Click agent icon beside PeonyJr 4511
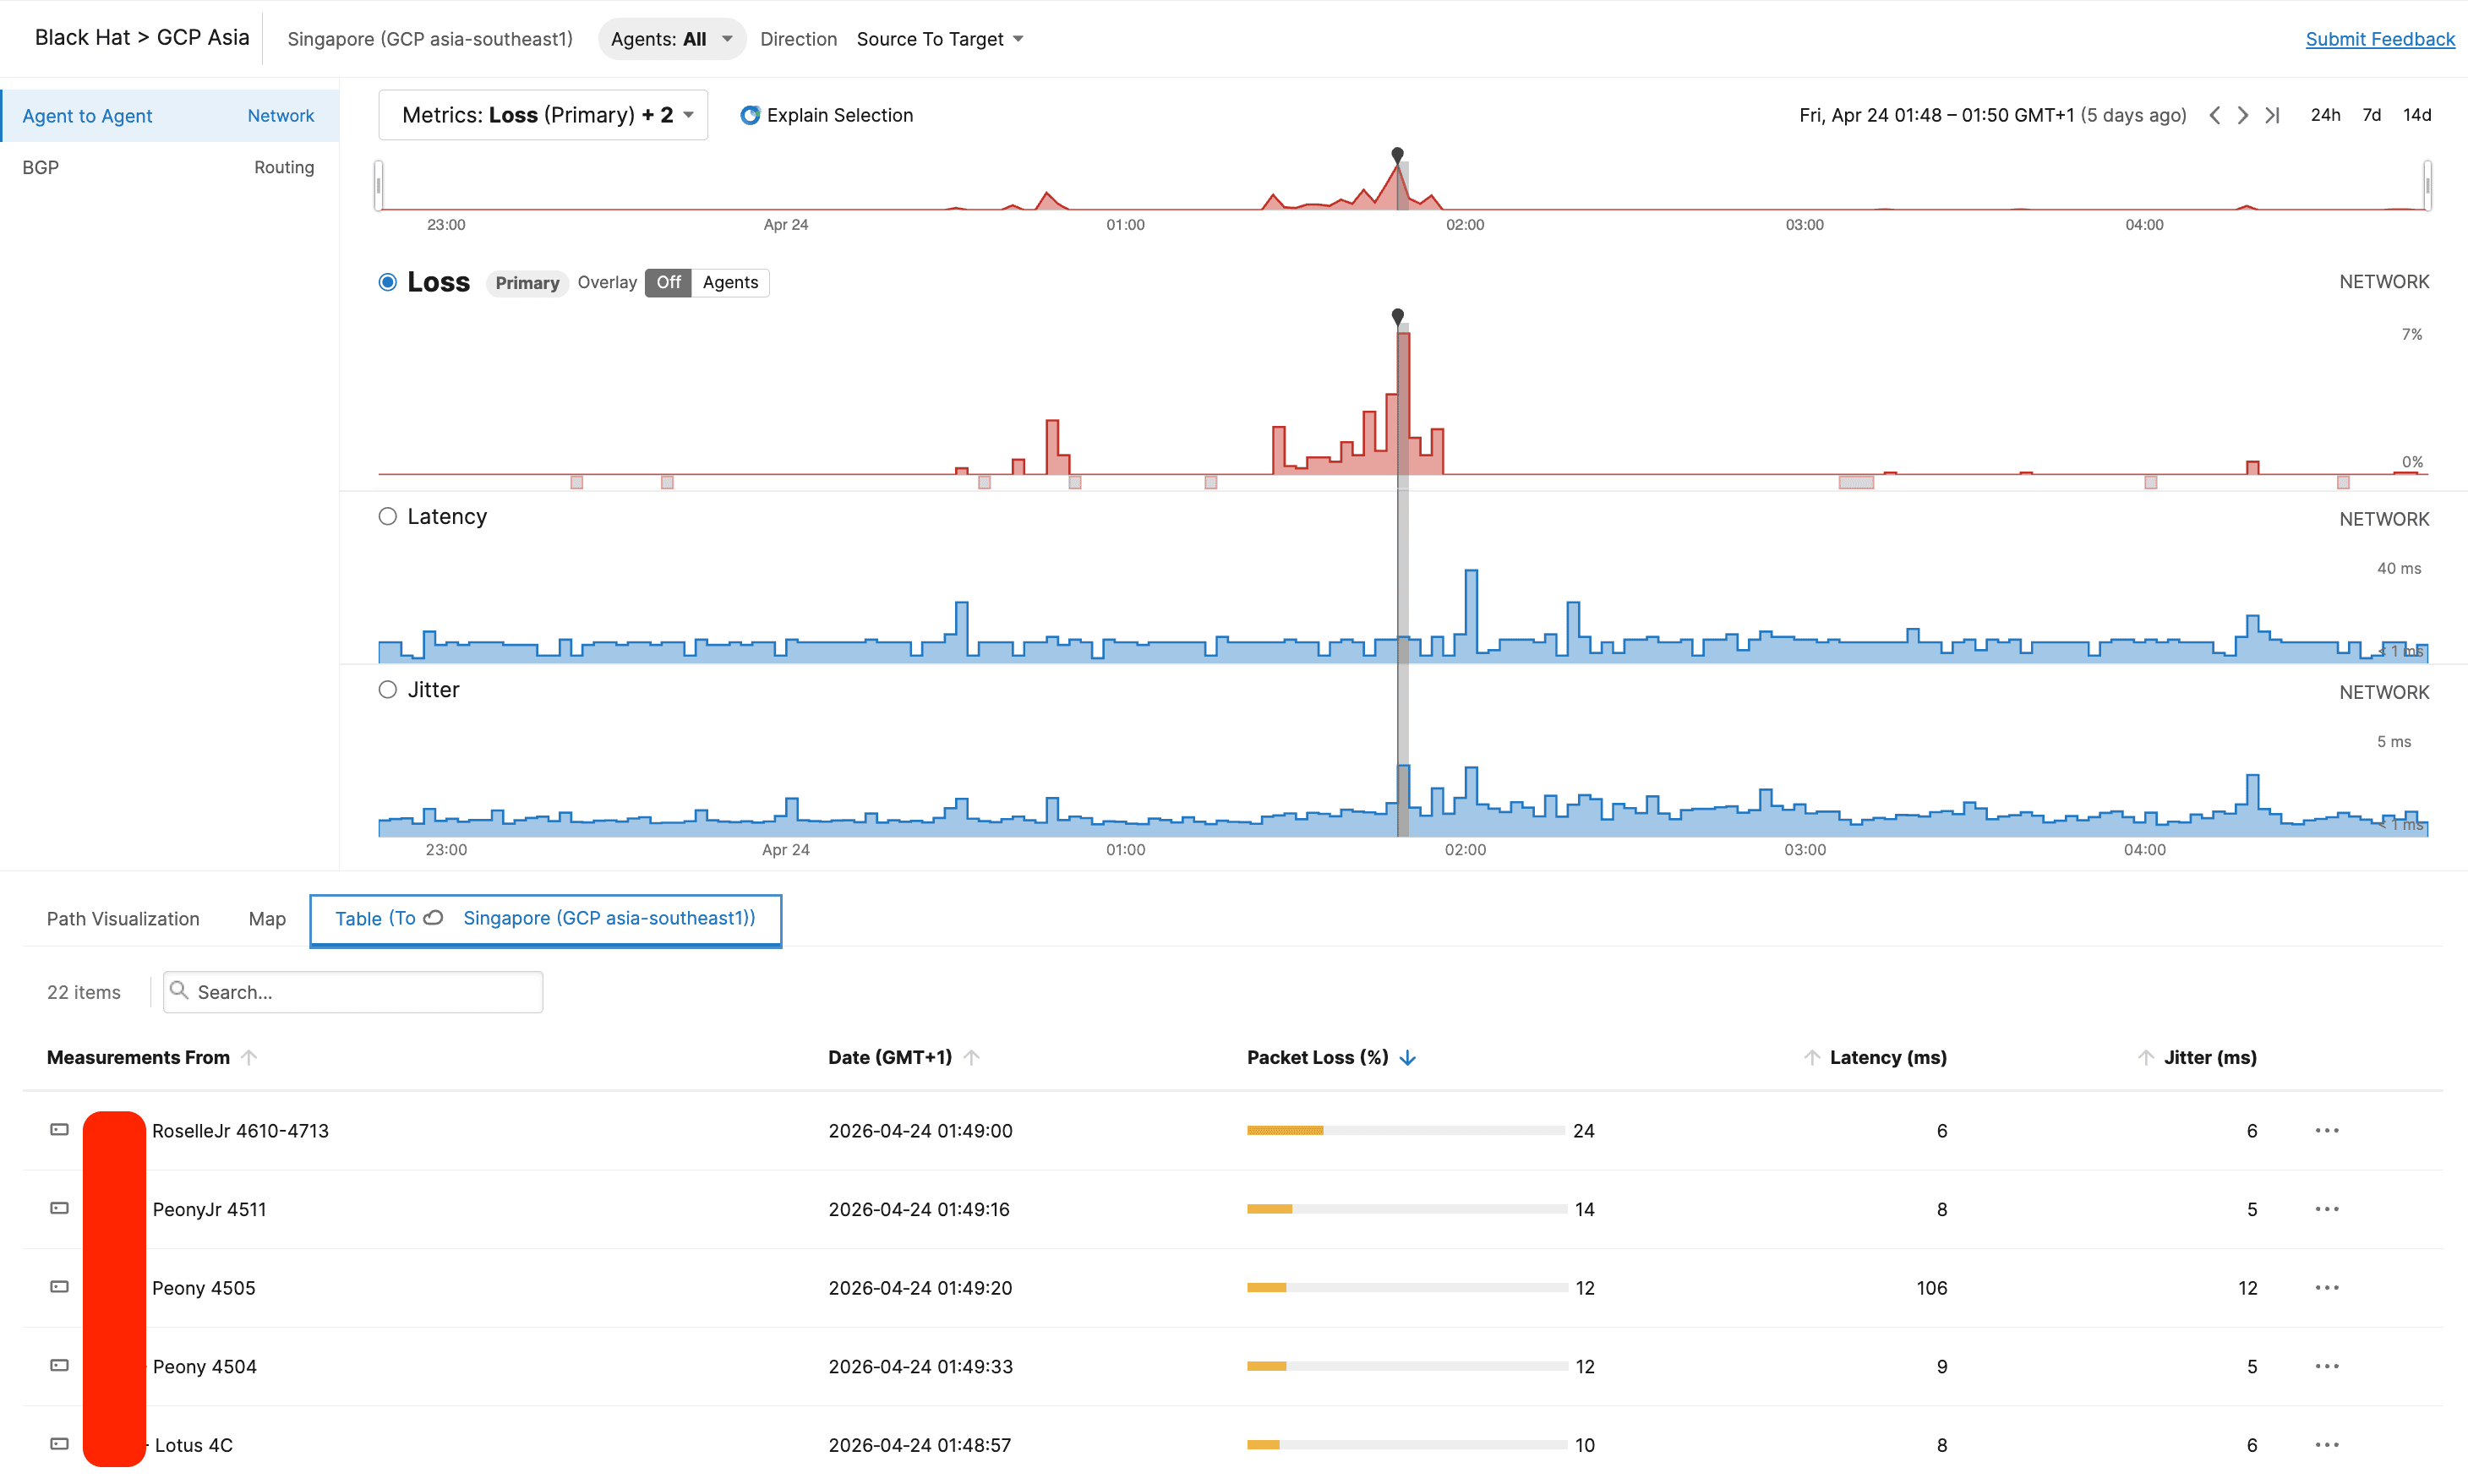 (x=60, y=1208)
